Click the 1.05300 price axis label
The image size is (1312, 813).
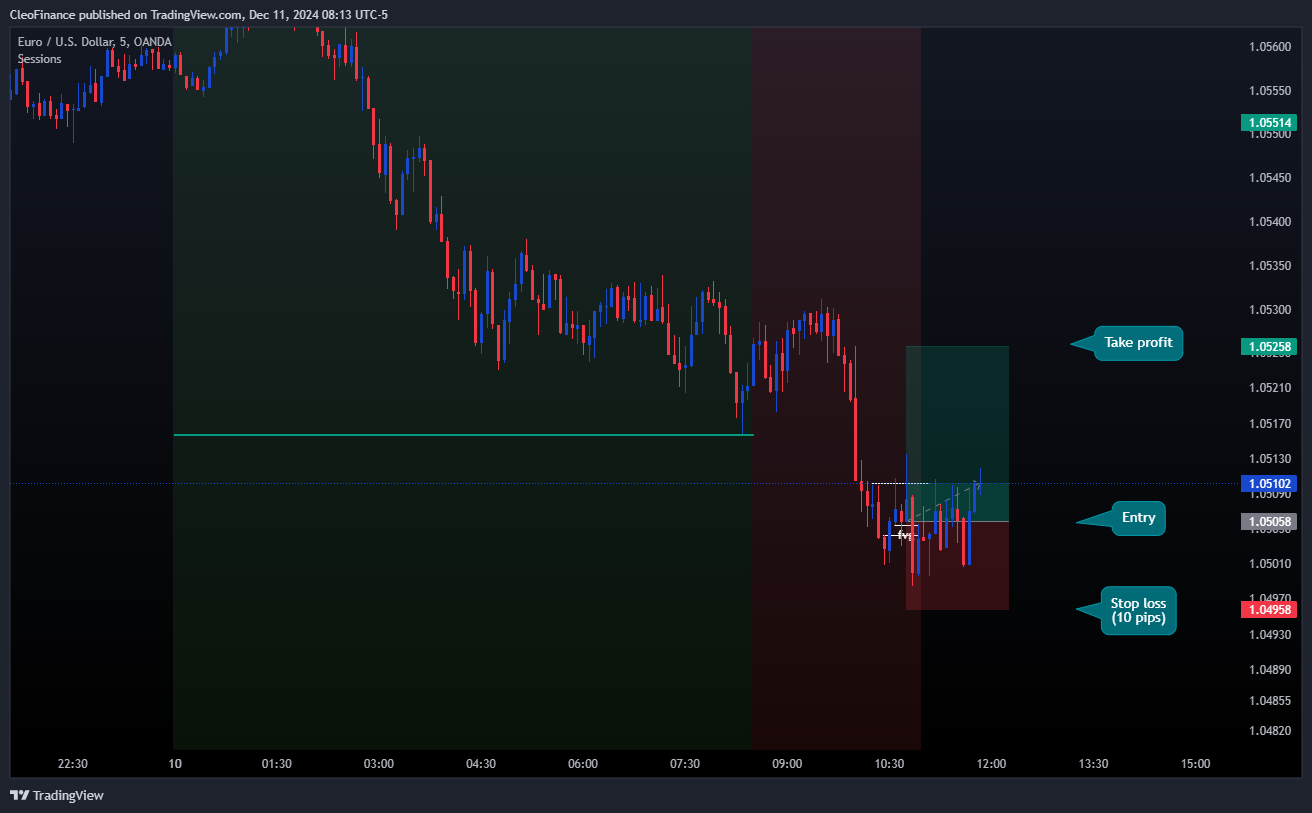(x=1270, y=309)
